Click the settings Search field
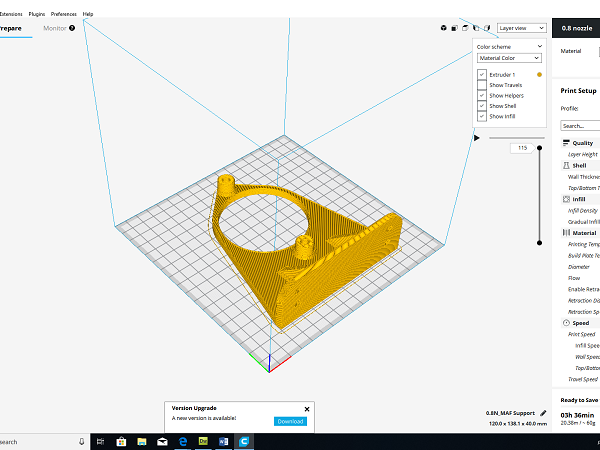 [x=580, y=126]
